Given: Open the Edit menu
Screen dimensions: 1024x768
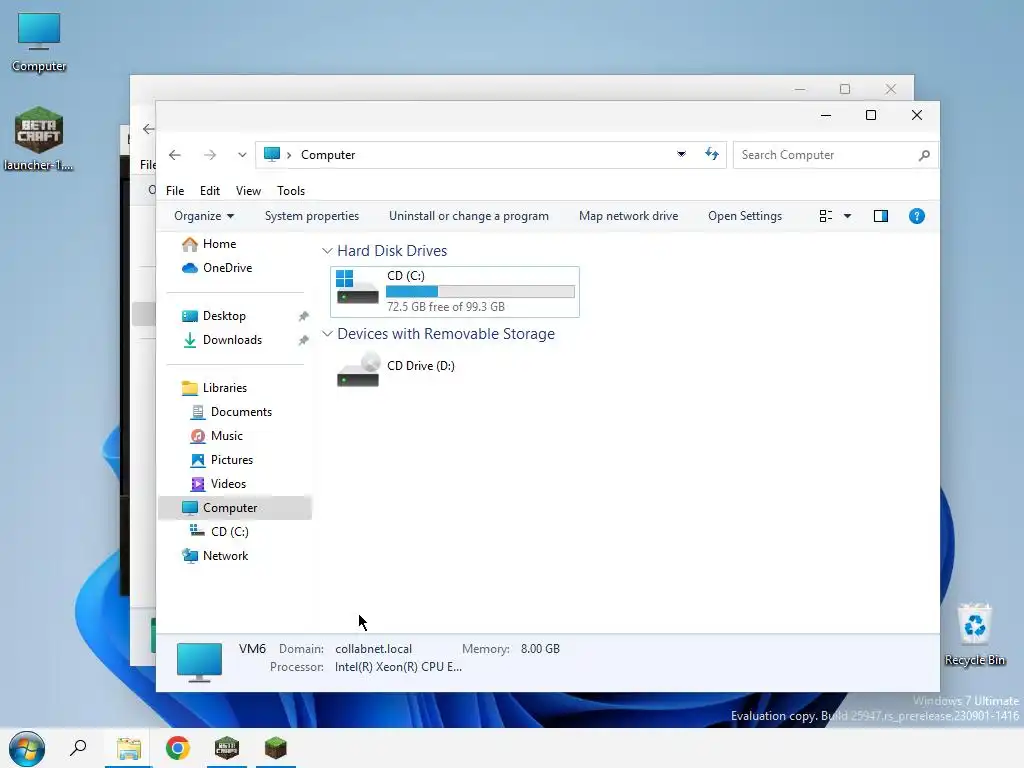Looking at the screenshot, I should 210,191.
